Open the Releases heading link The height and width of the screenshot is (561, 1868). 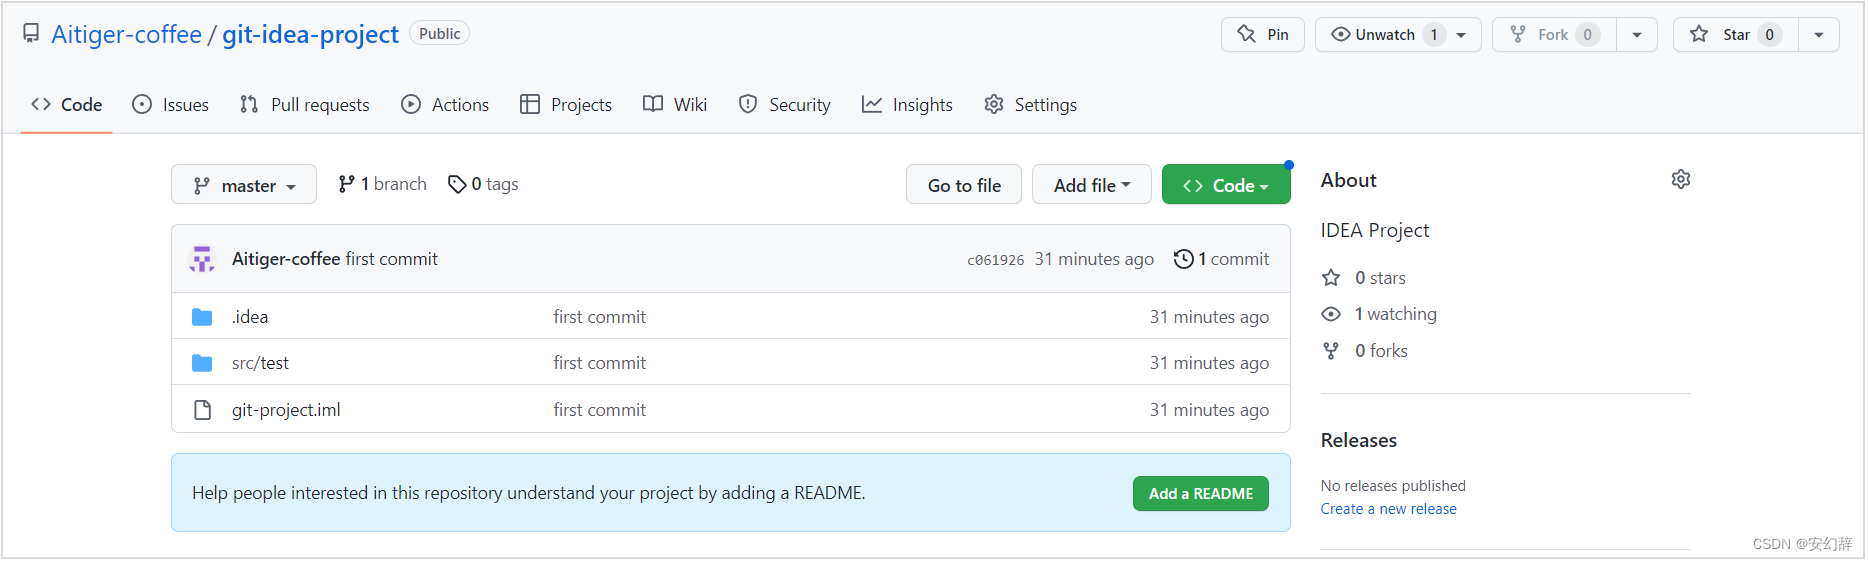1358,440
